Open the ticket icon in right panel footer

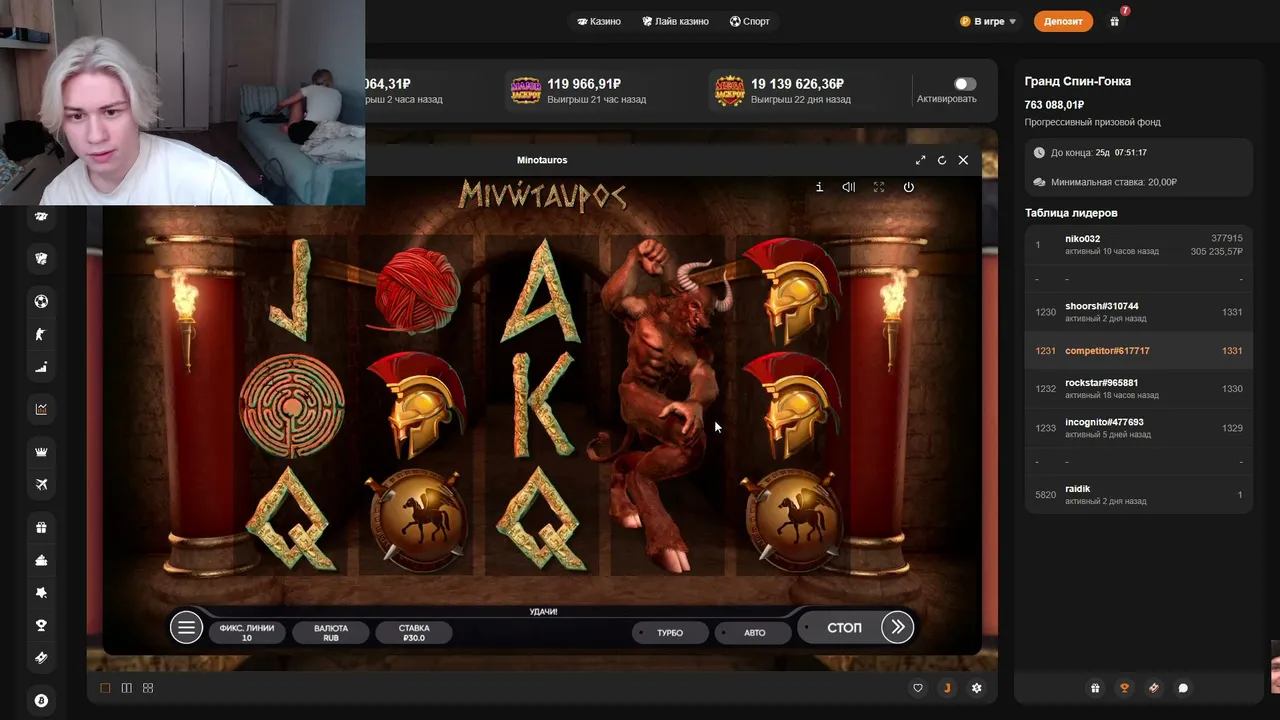(1154, 688)
